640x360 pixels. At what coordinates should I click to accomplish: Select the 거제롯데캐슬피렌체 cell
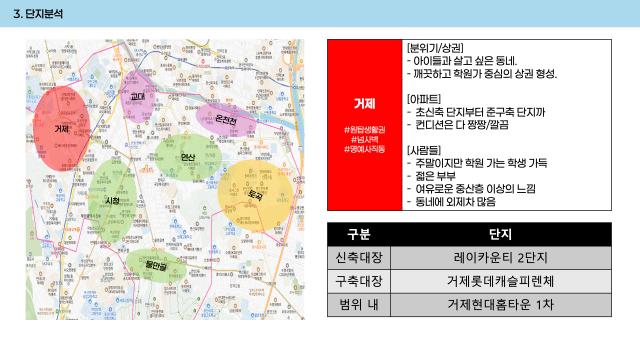500,281
